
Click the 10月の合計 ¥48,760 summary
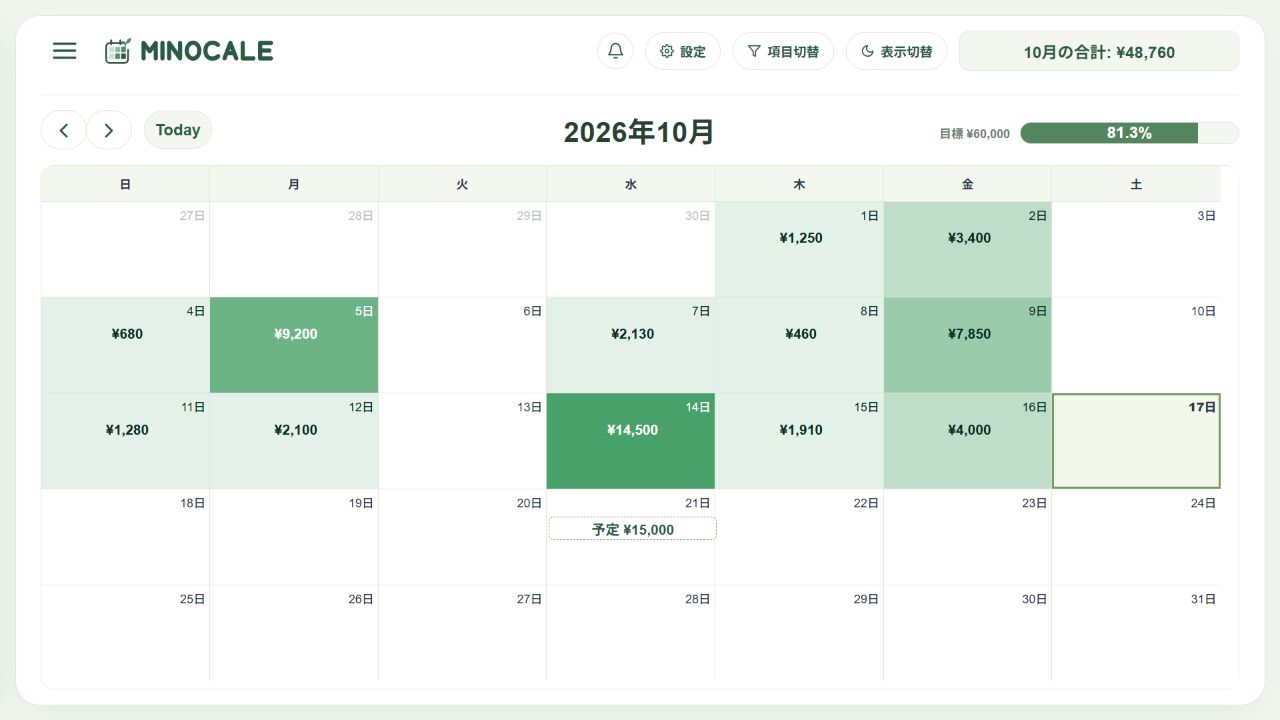click(x=1099, y=51)
